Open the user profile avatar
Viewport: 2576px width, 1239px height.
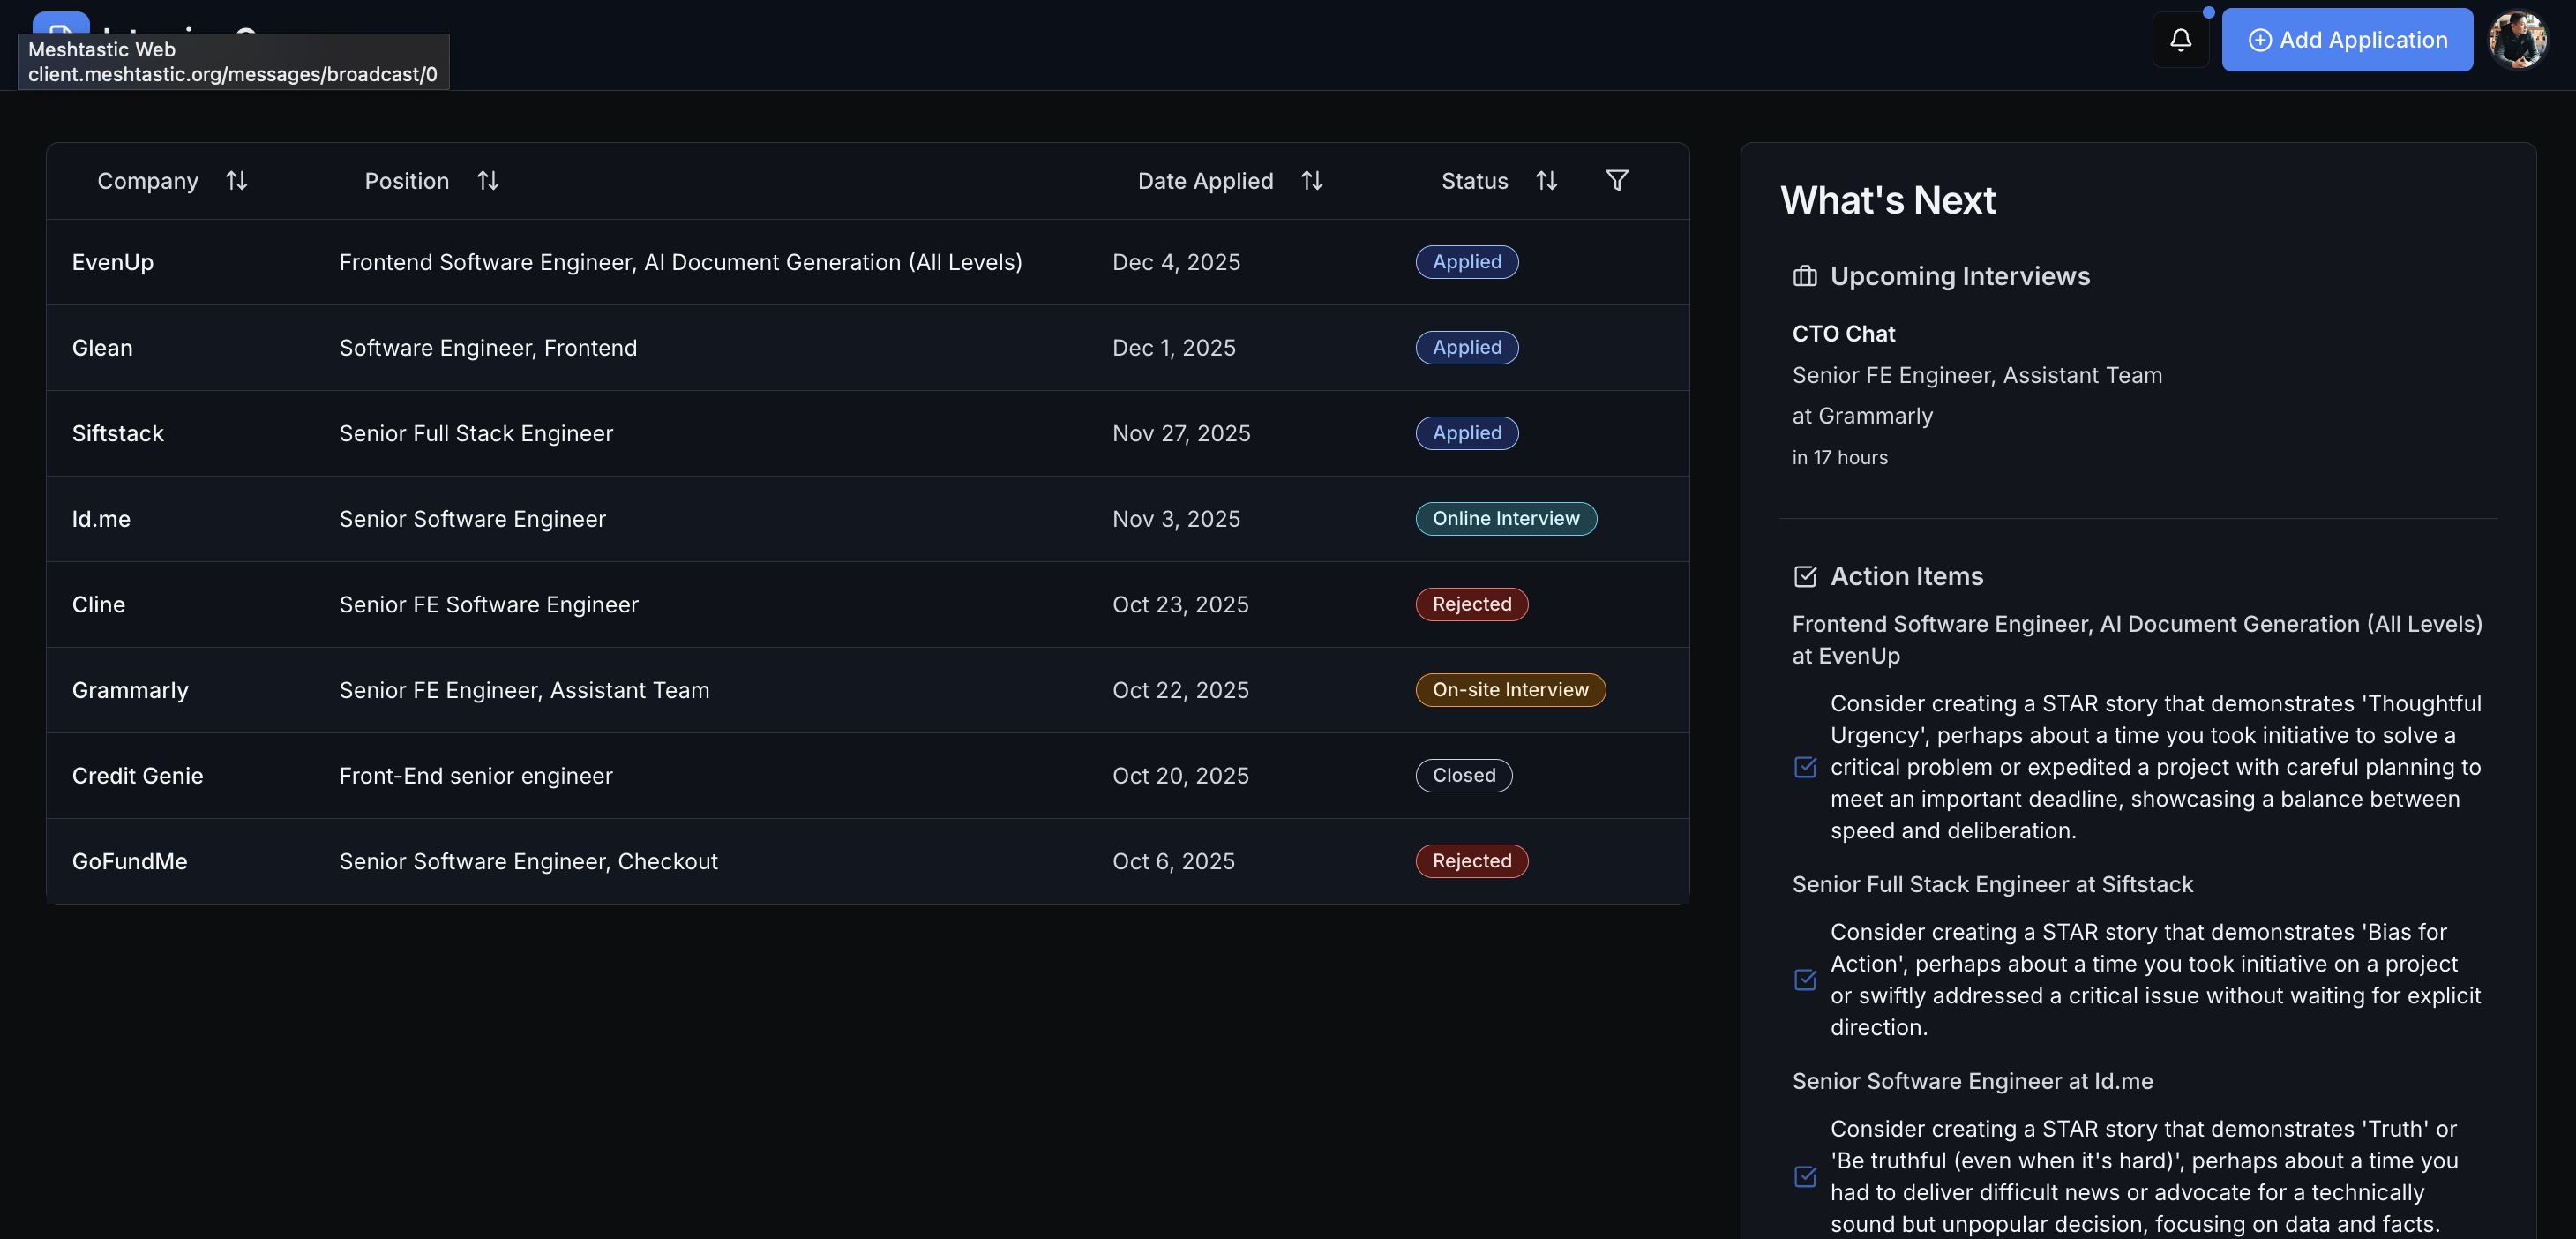tap(2517, 40)
